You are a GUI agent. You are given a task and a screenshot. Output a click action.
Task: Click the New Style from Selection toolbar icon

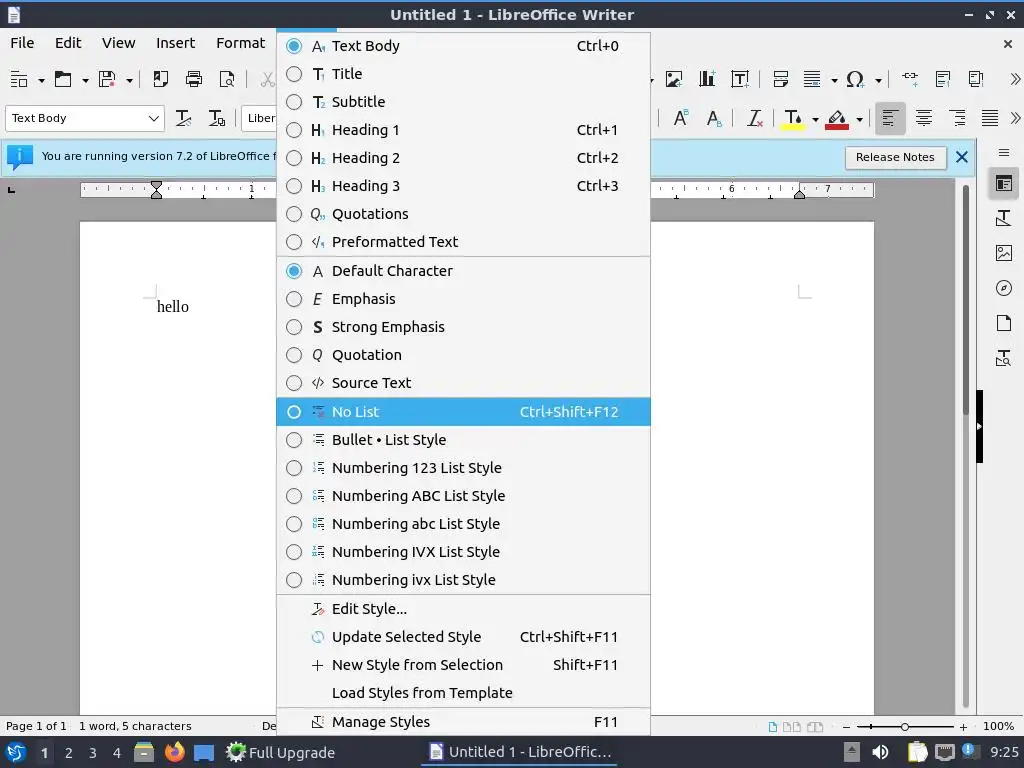coord(216,118)
